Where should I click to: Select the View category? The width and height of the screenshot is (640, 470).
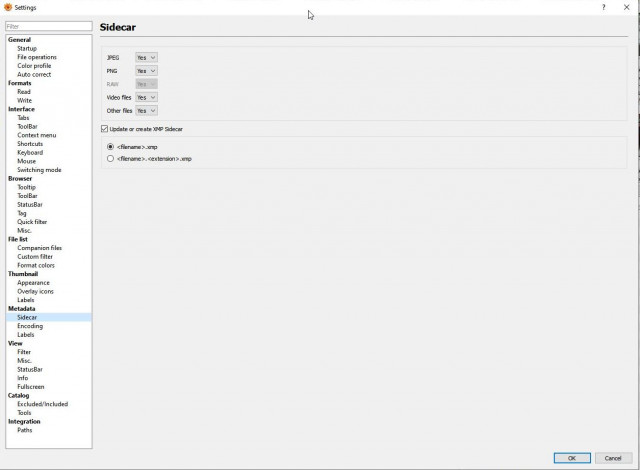point(15,344)
